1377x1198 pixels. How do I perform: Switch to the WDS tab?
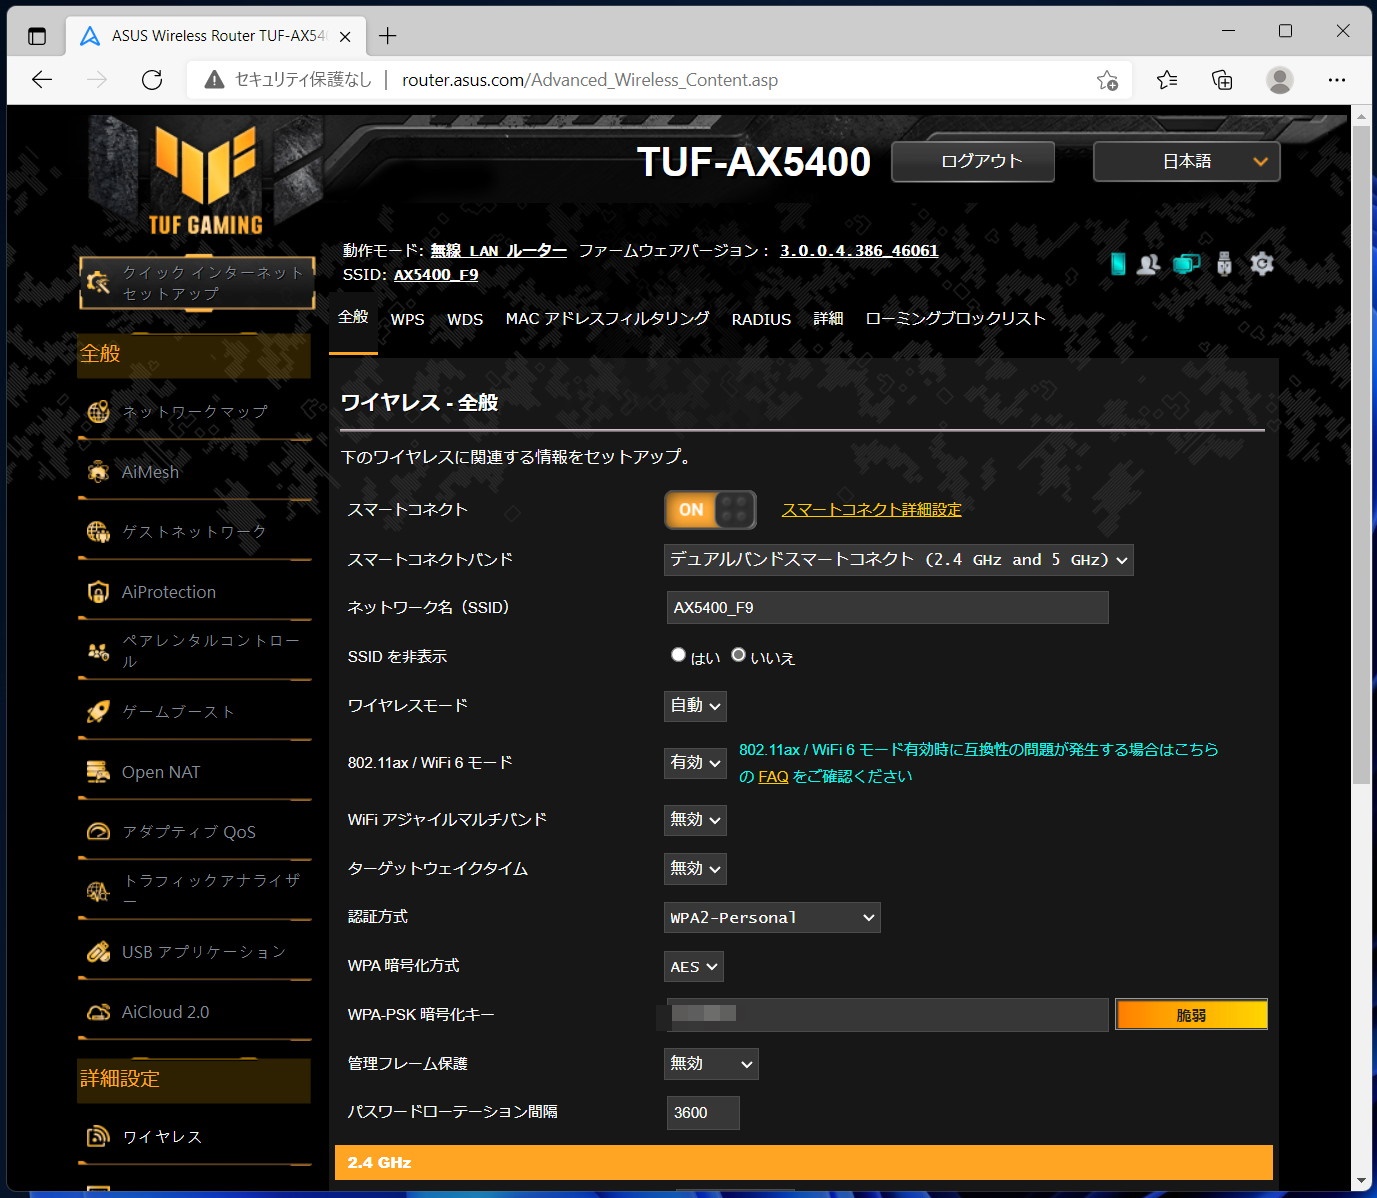pos(465,319)
